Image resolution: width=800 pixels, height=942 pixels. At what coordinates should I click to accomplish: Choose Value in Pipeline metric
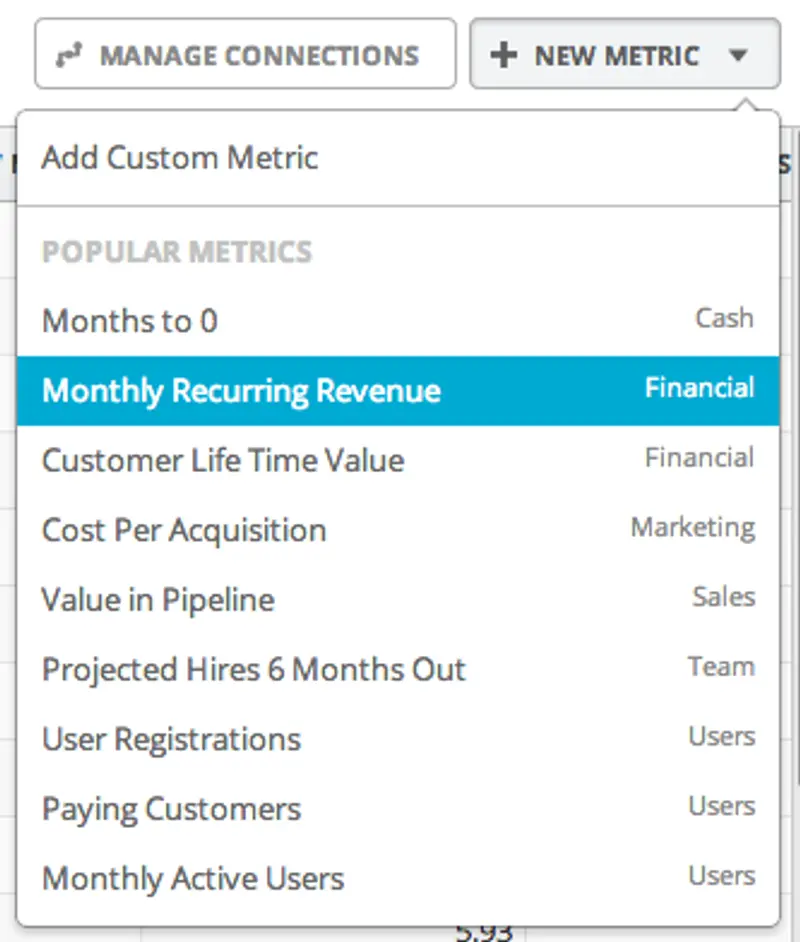(x=158, y=600)
